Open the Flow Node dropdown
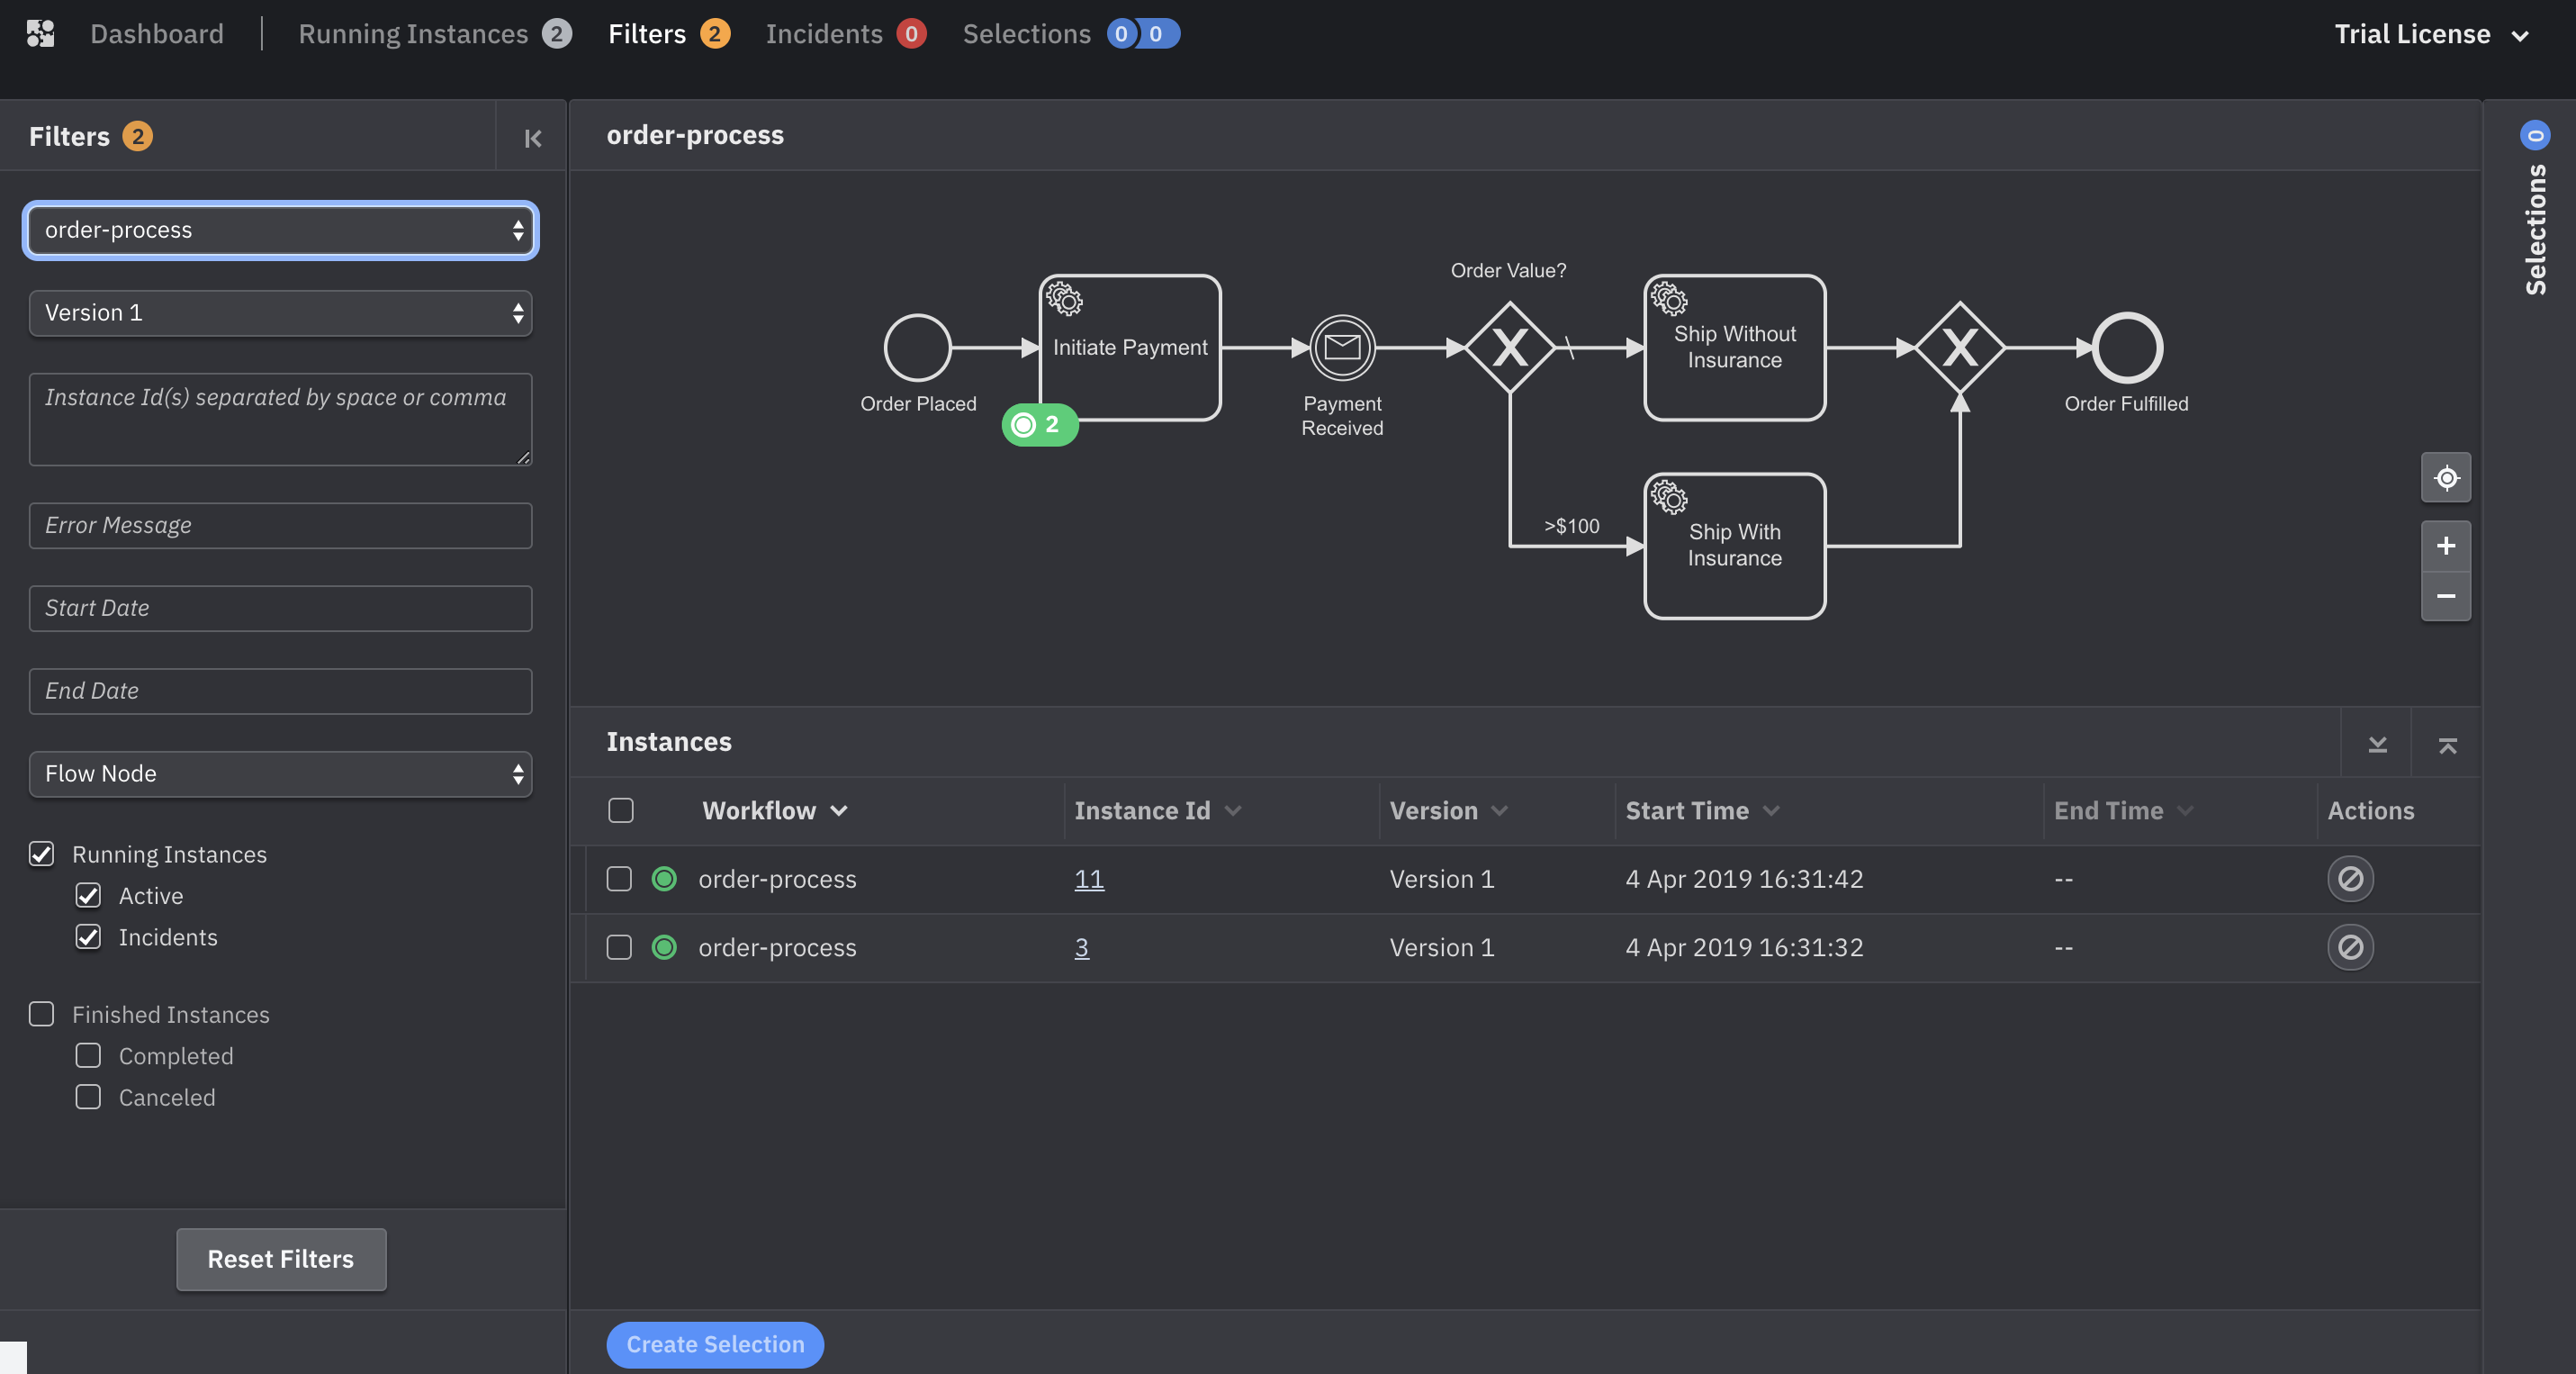This screenshot has height=1374, width=2576. click(280, 773)
